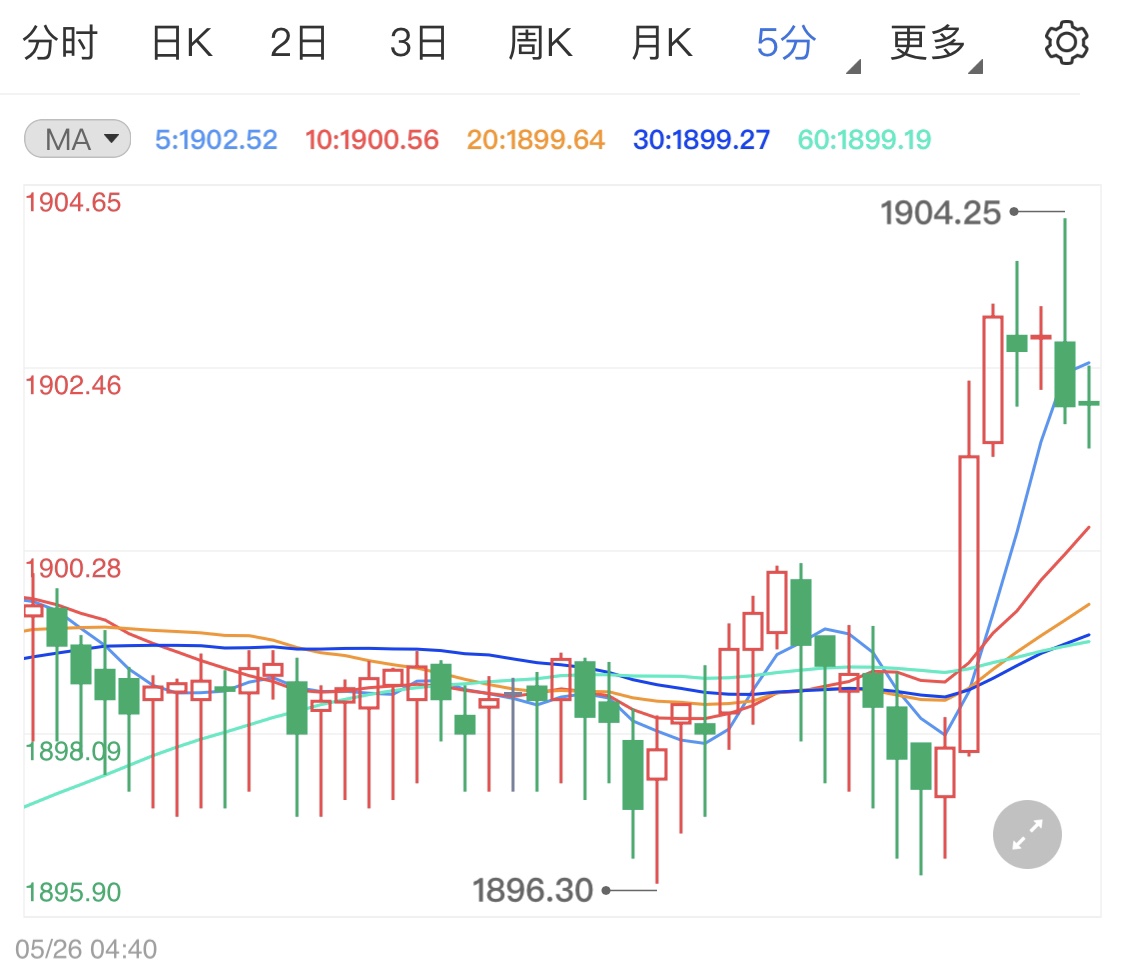Click the MA60 value 60:1899.19

[864, 139]
